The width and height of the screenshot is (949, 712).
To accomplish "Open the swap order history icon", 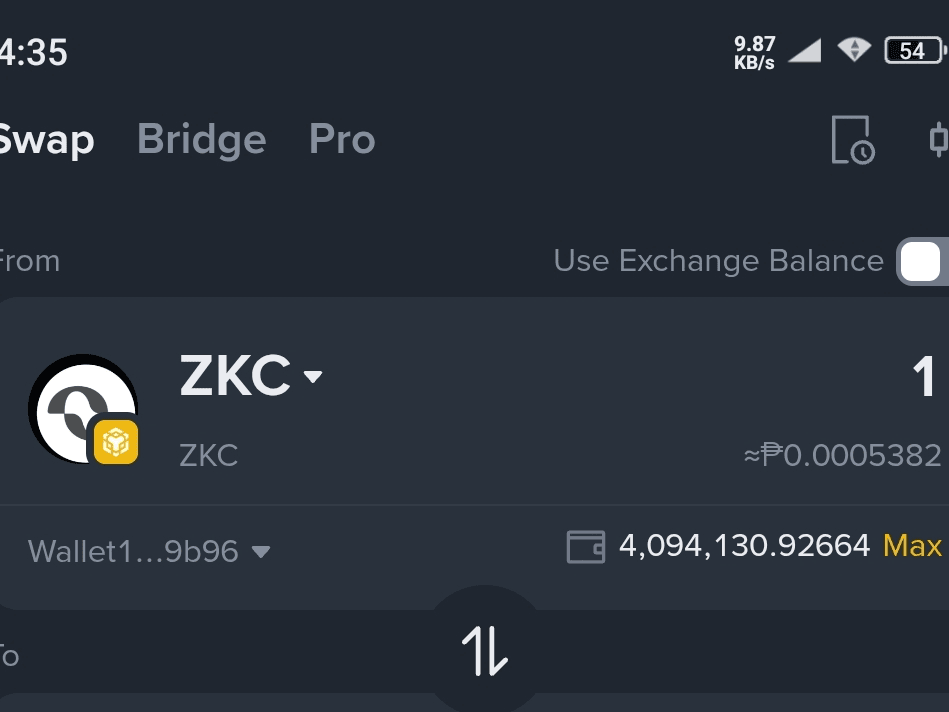I will click(x=853, y=140).
